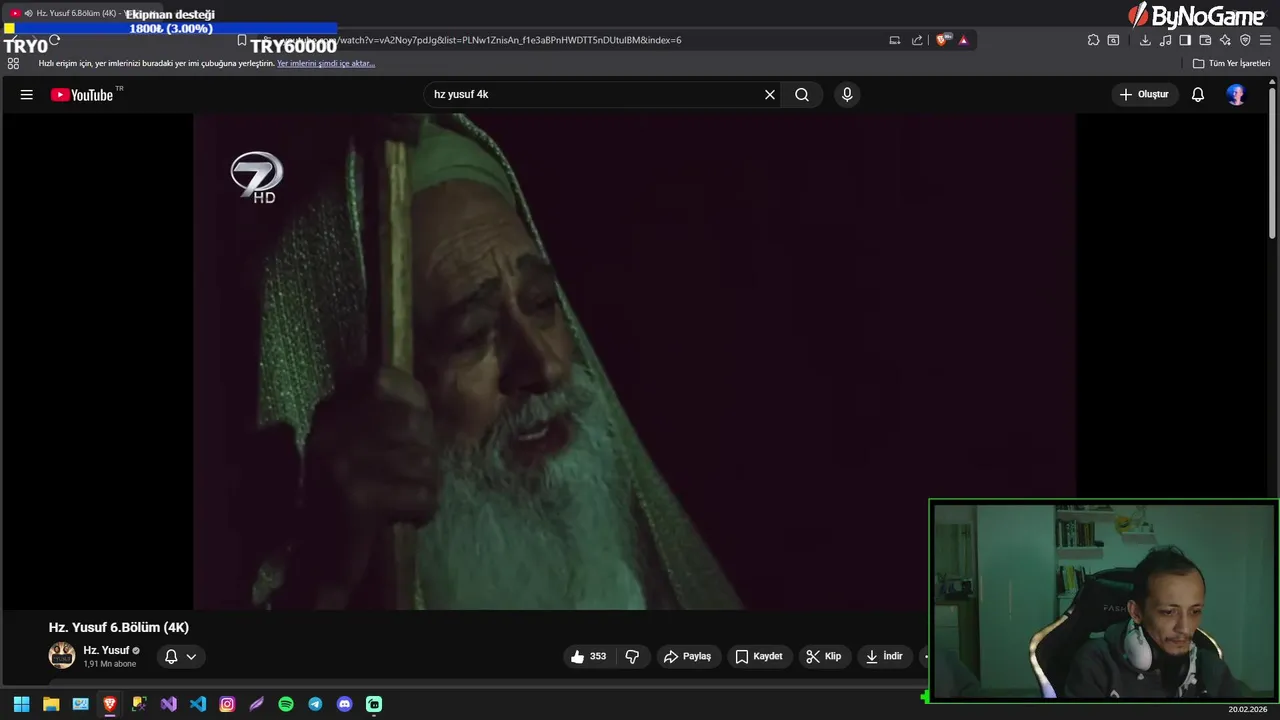This screenshot has width=1280, height=720.
Task: Go to YouTube home via the logo
Action: coord(82,95)
